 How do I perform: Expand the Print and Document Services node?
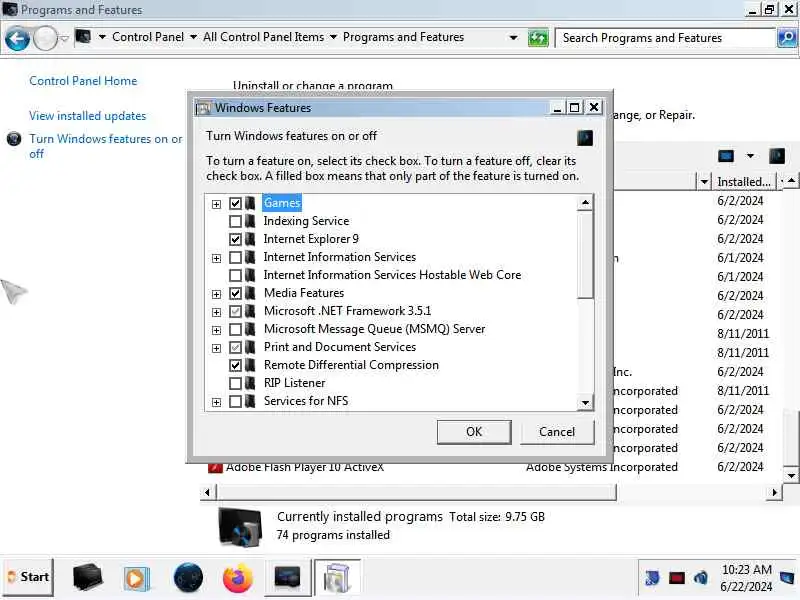(x=216, y=348)
